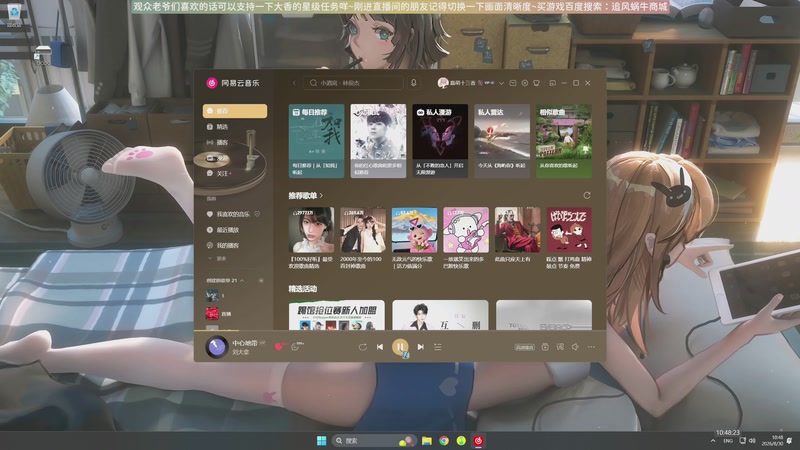Open lyrics display icon in player bar
The width and height of the screenshot is (800, 450).
(x=560, y=347)
